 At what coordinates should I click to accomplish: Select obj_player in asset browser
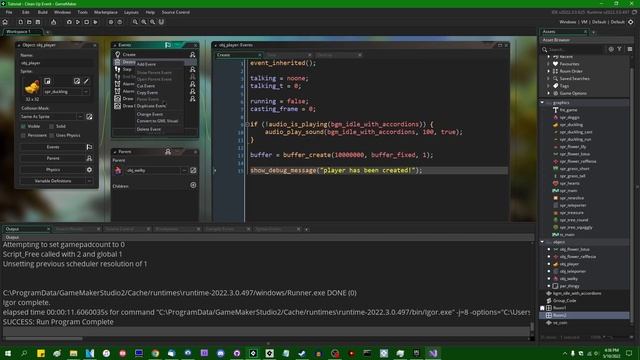569,264
